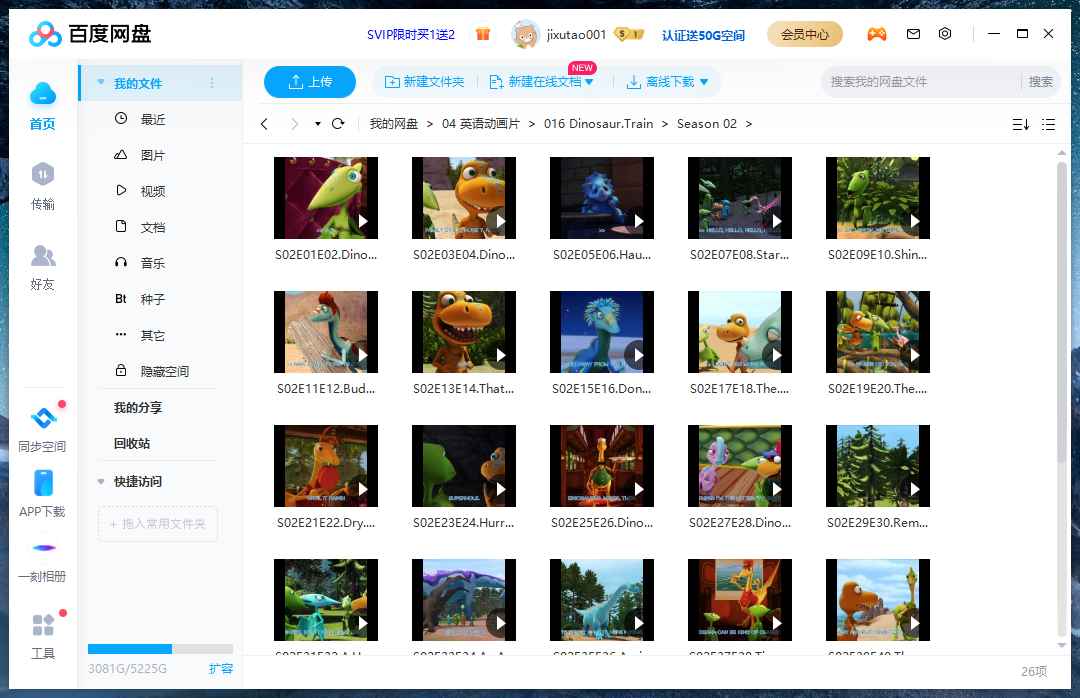Open 我的分享 shares list
1080x698 pixels.
click(x=138, y=408)
